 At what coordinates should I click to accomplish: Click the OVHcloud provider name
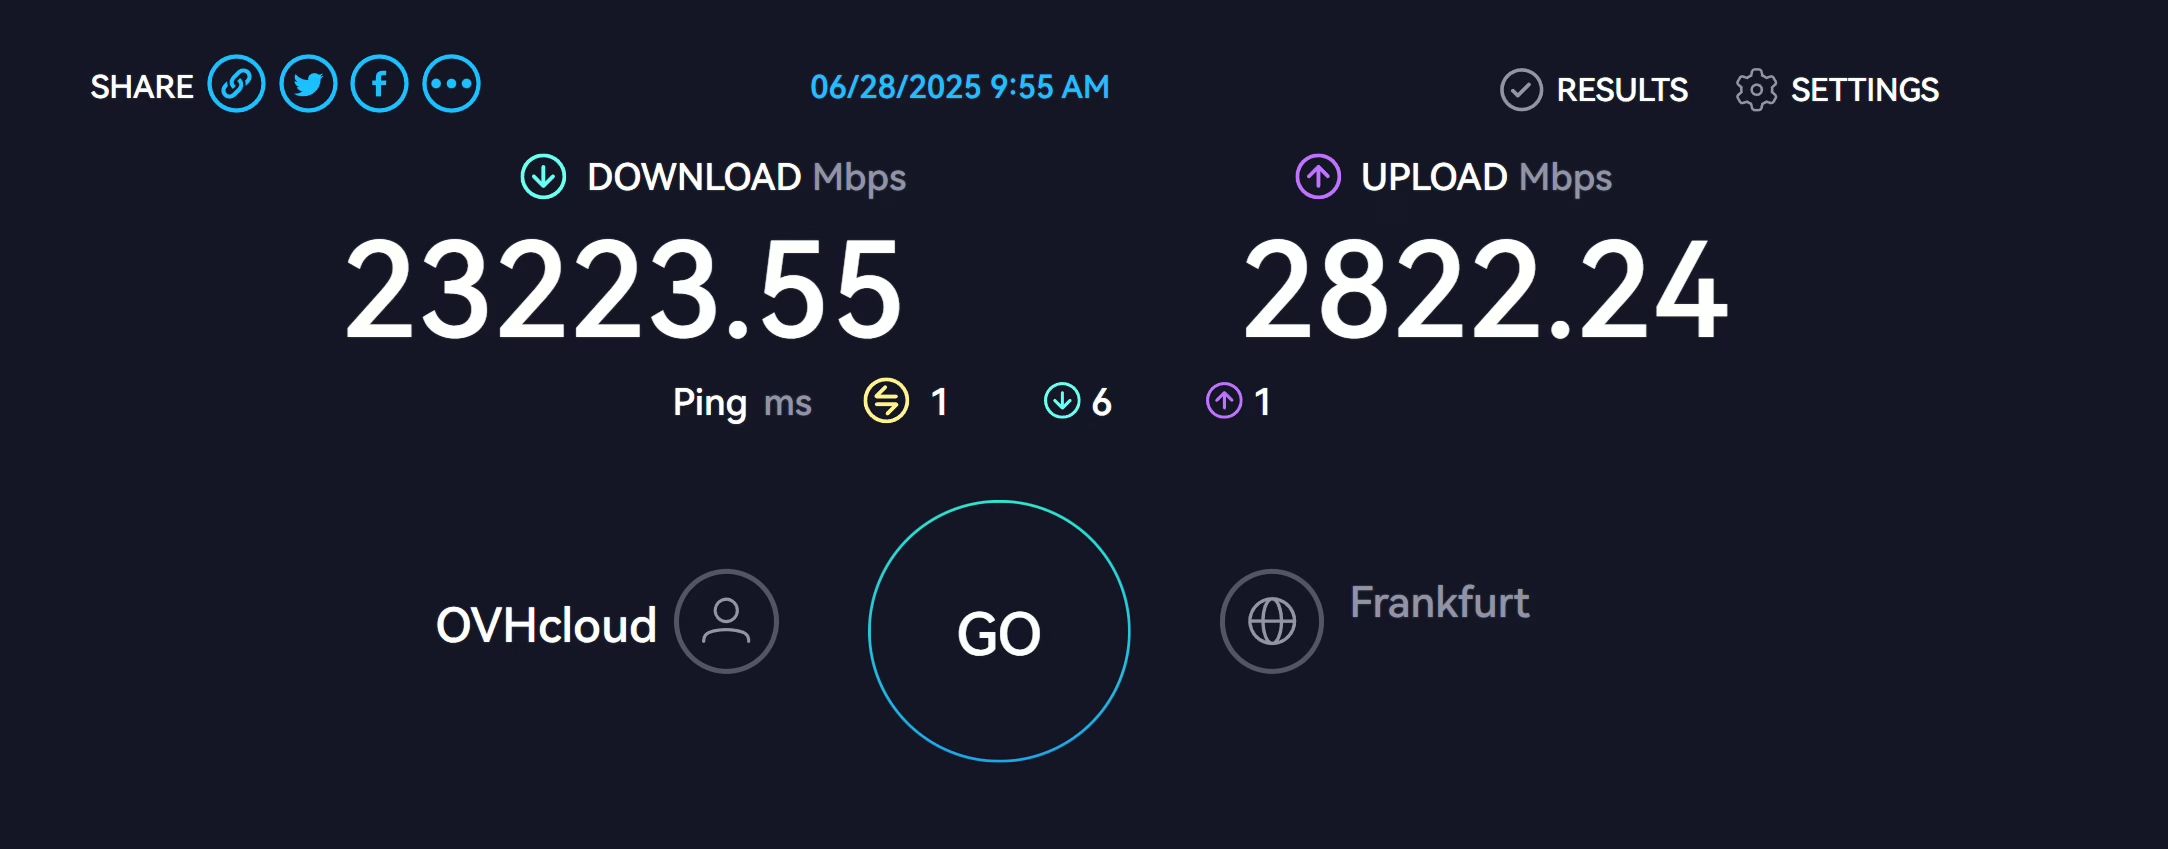(x=546, y=626)
